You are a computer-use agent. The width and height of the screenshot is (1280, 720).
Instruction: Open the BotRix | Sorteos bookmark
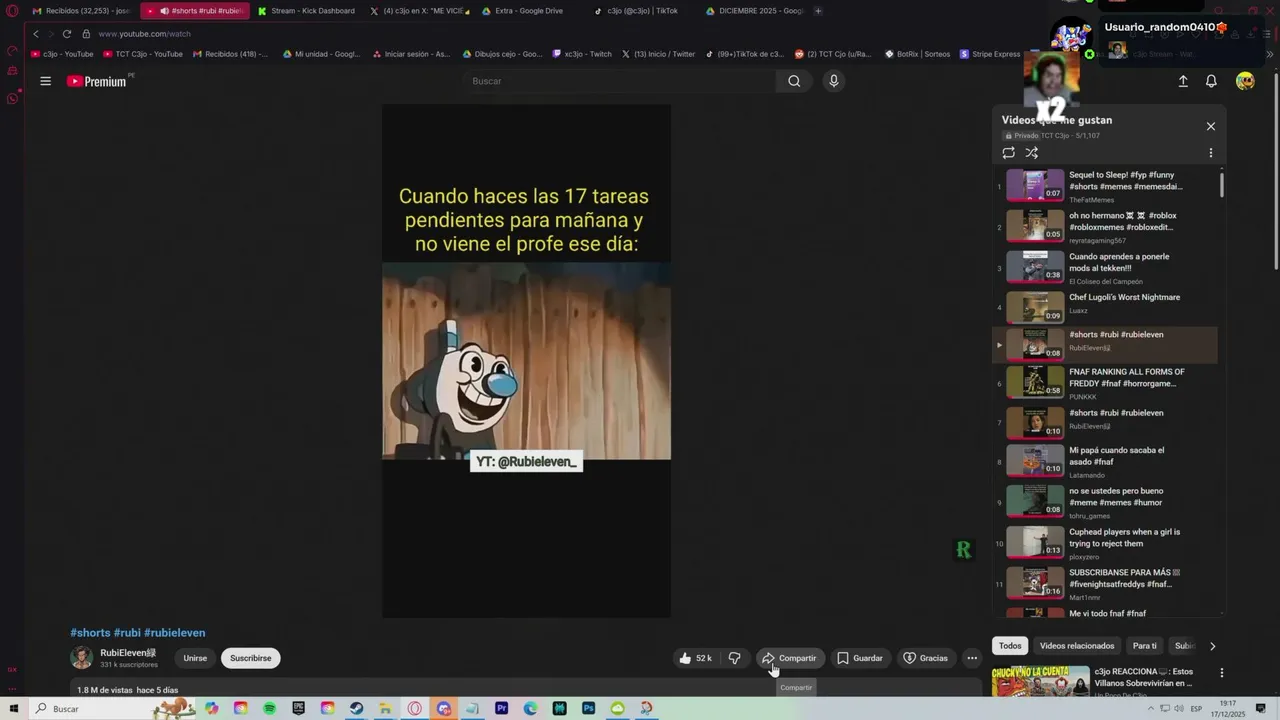[x=918, y=54]
